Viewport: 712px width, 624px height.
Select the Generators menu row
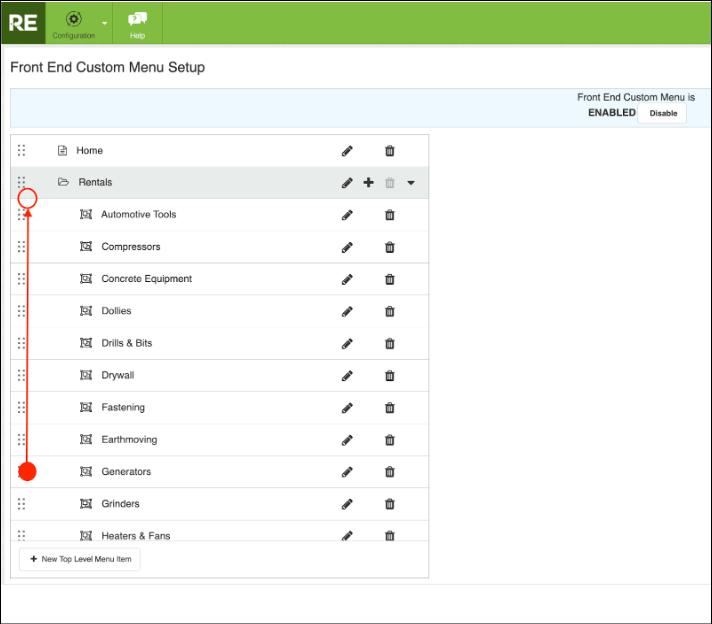tap(126, 472)
